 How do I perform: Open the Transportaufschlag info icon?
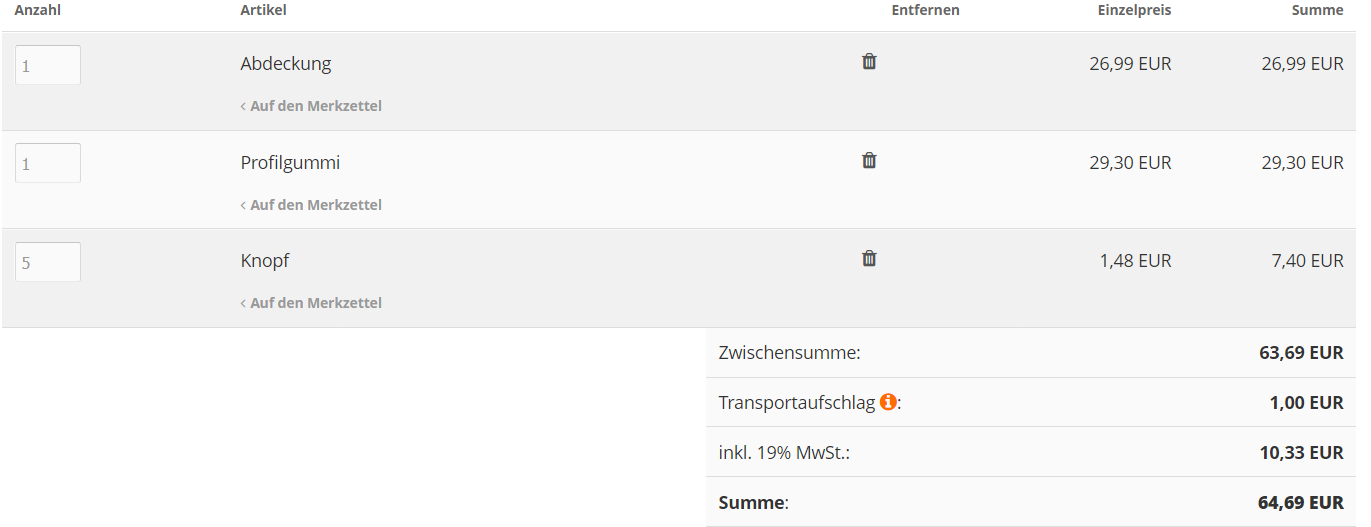coord(887,402)
